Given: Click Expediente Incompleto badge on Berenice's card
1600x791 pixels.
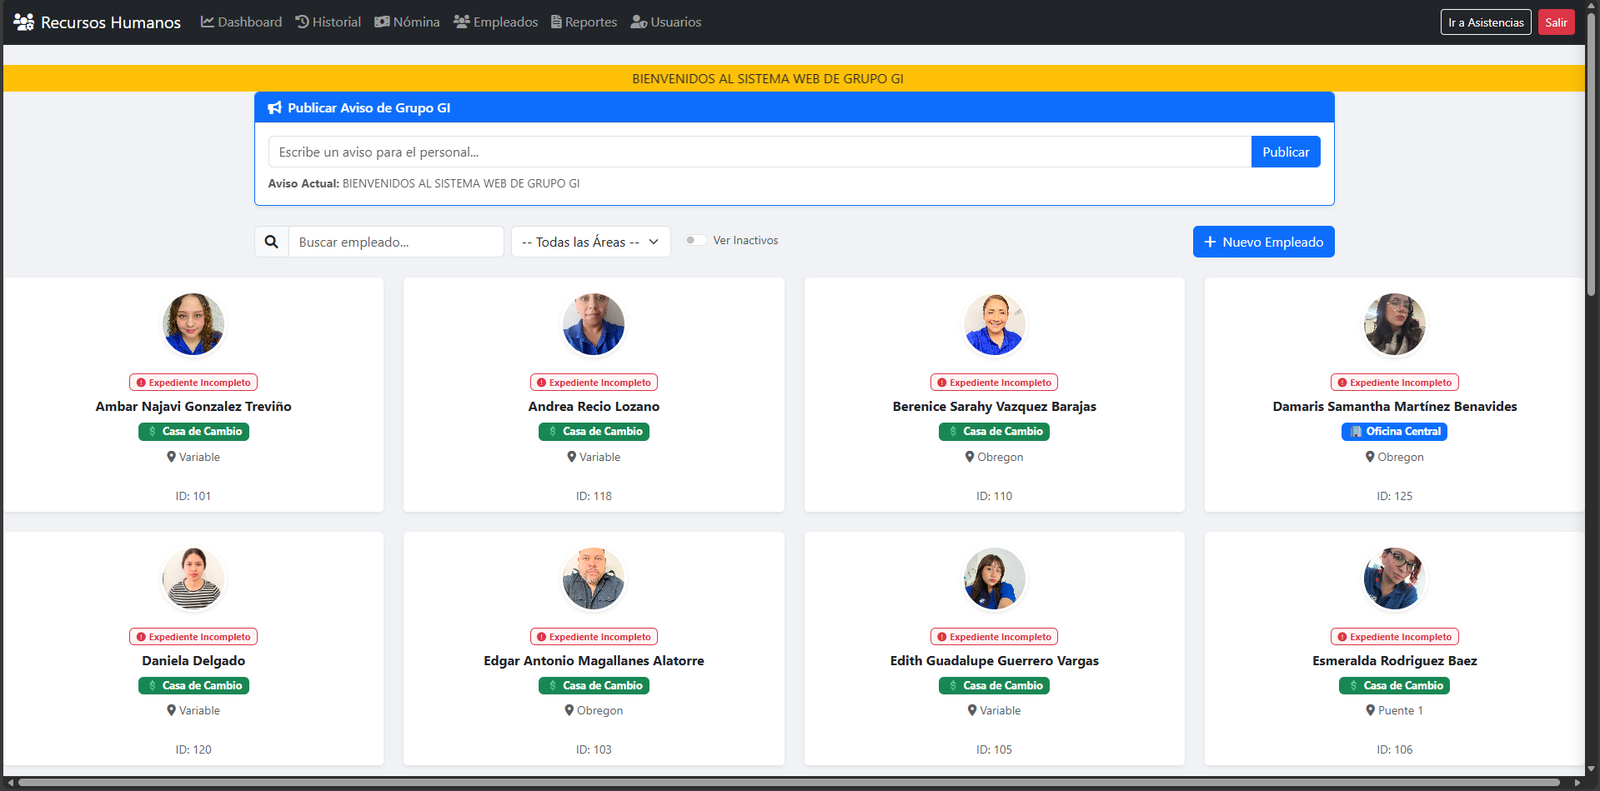Looking at the screenshot, I should point(994,382).
